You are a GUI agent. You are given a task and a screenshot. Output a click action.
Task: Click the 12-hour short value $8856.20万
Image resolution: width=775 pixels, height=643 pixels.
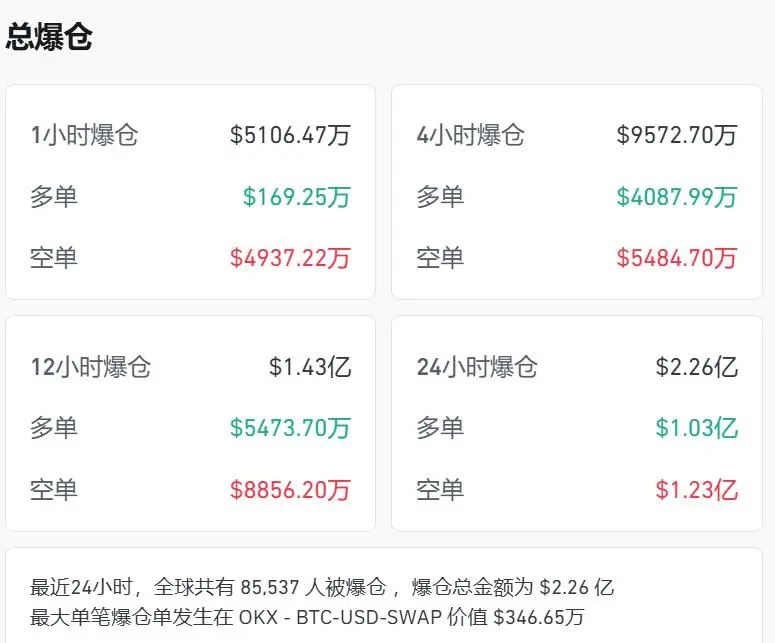[290, 489]
